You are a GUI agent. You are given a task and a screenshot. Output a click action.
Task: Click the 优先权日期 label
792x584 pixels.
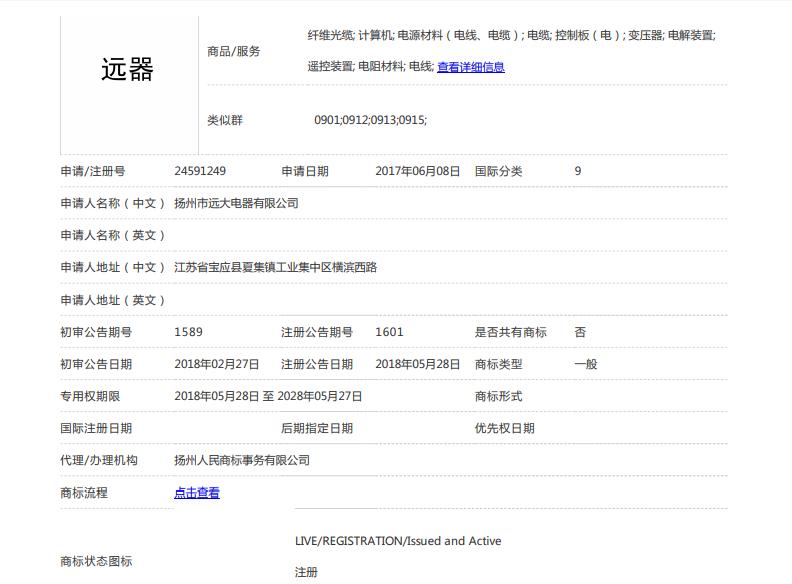point(505,428)
